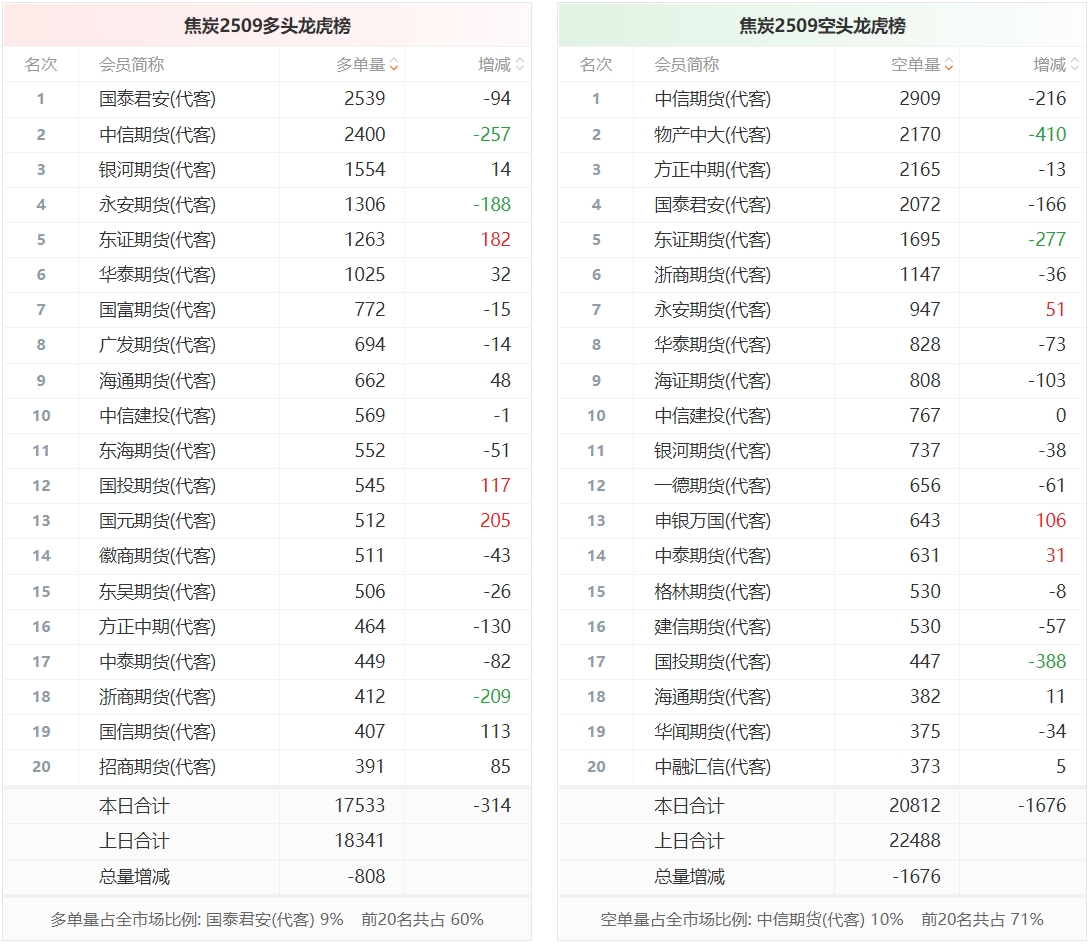The width and height of the screenshot is (1091, 945).
Task: Select 招商期货(代客) row
Action: (x=267, y=766)
